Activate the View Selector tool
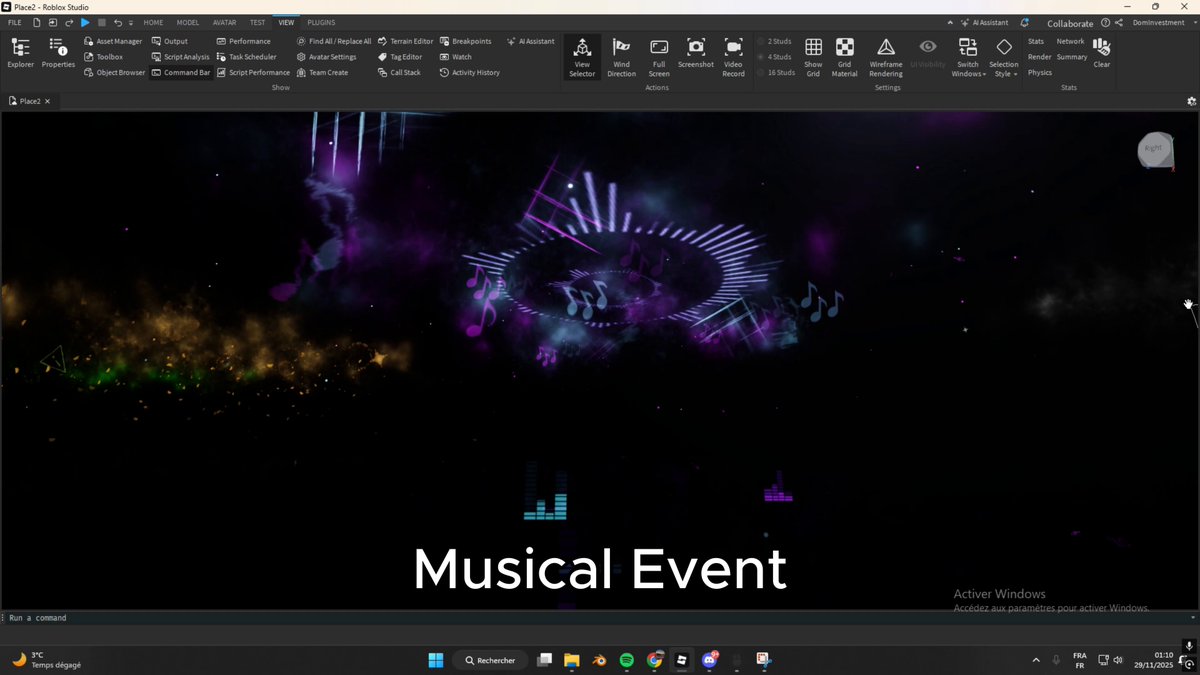The image size is (1200, 675). click(582, 58)
